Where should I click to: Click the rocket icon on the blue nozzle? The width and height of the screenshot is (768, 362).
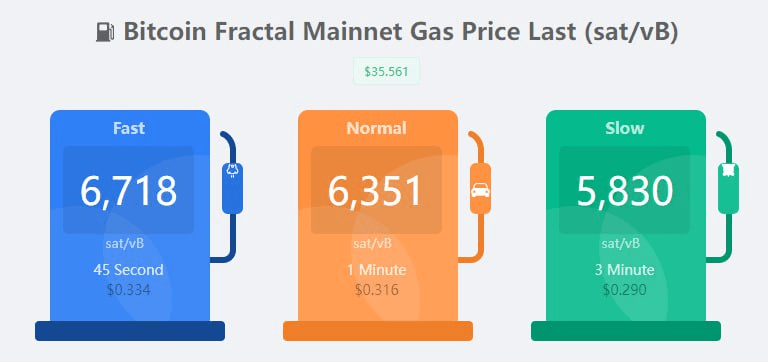pyautogui.click(x=232, y=171)
